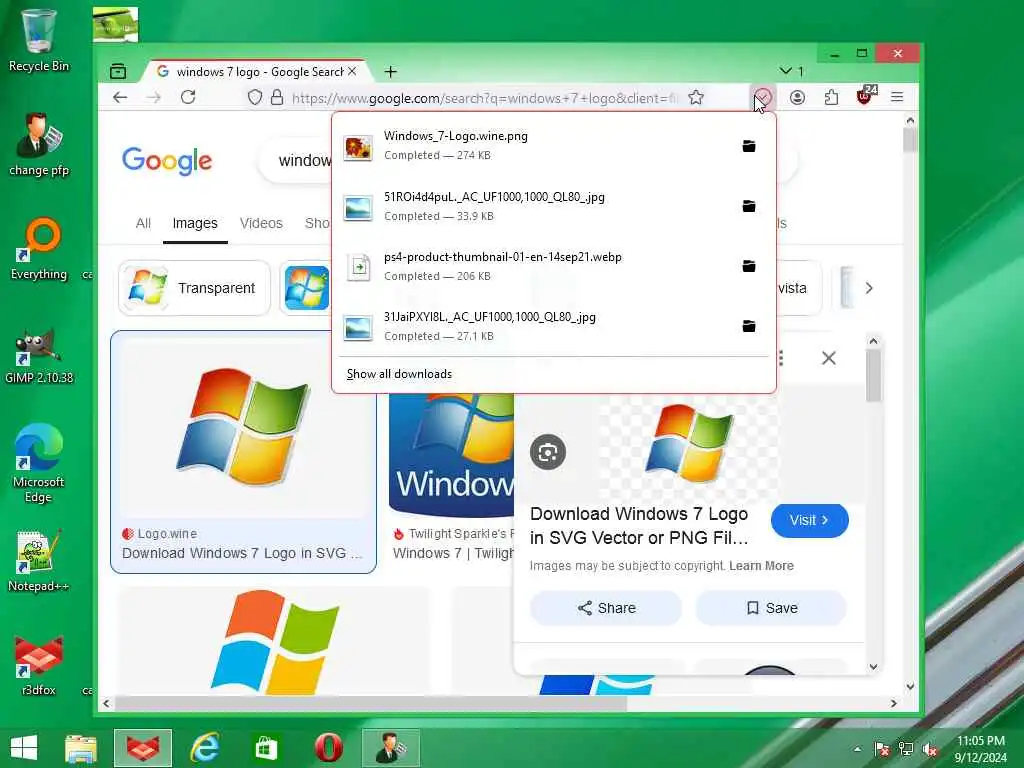Open a new browser tab

(391, 71)
